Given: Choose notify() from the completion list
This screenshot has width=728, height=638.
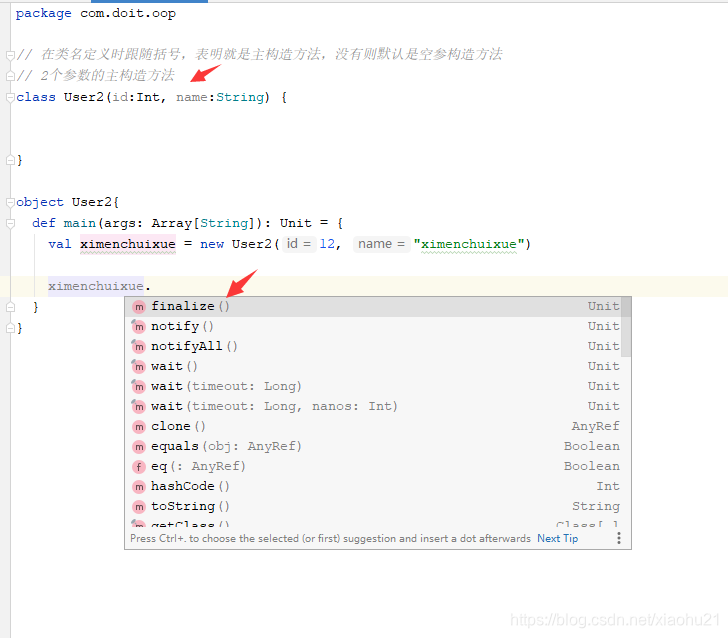Looking at the screenshot, I should click(374, 326).
